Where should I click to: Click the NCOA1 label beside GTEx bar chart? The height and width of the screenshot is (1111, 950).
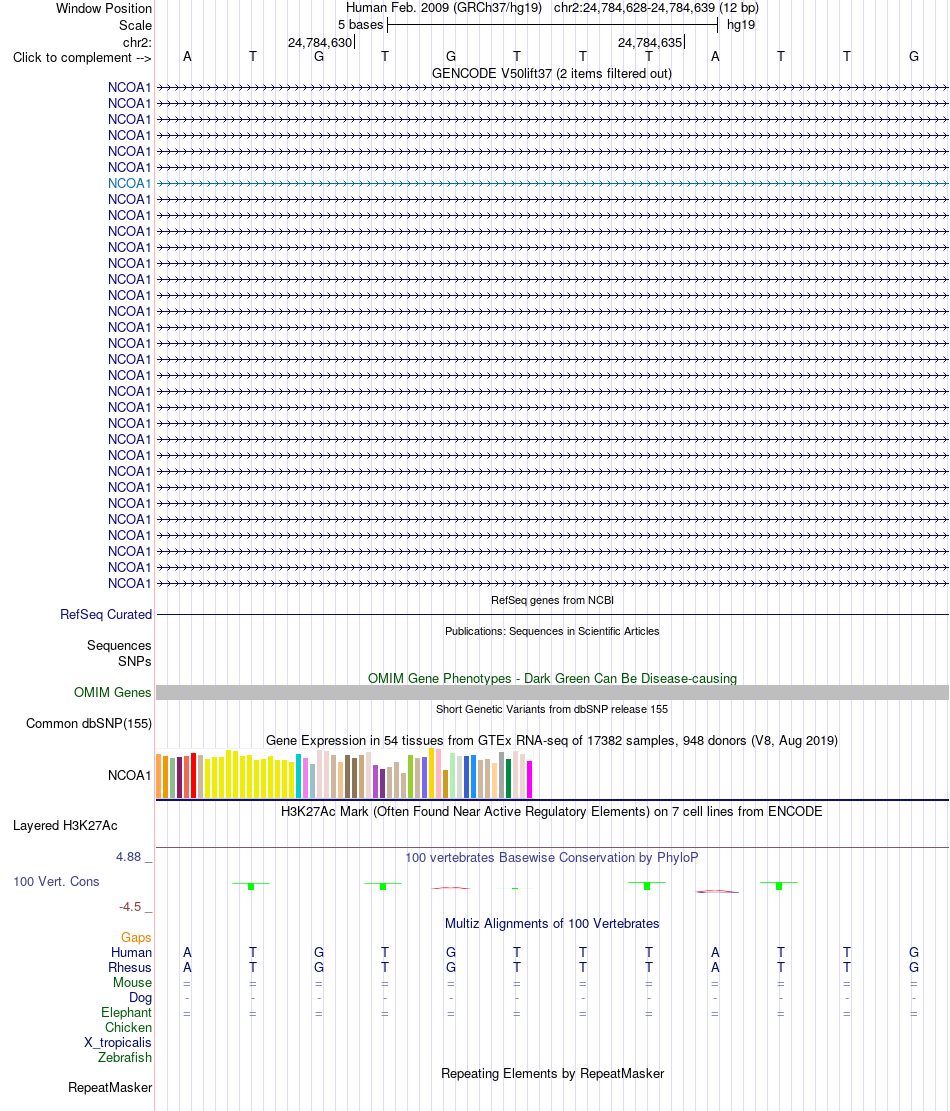[130, 776]
